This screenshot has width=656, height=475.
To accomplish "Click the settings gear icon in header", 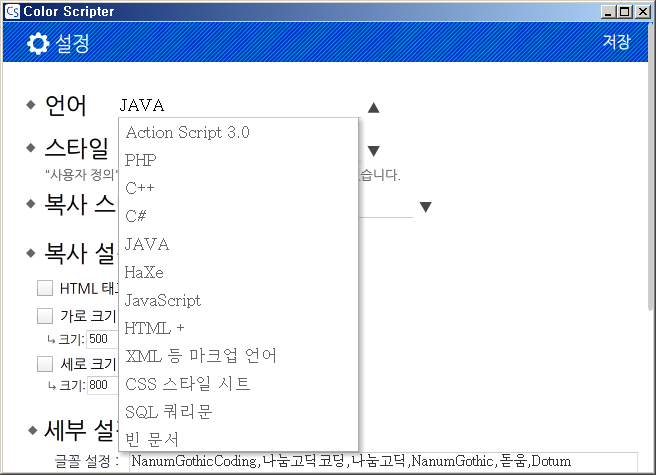I will [38, 43].
